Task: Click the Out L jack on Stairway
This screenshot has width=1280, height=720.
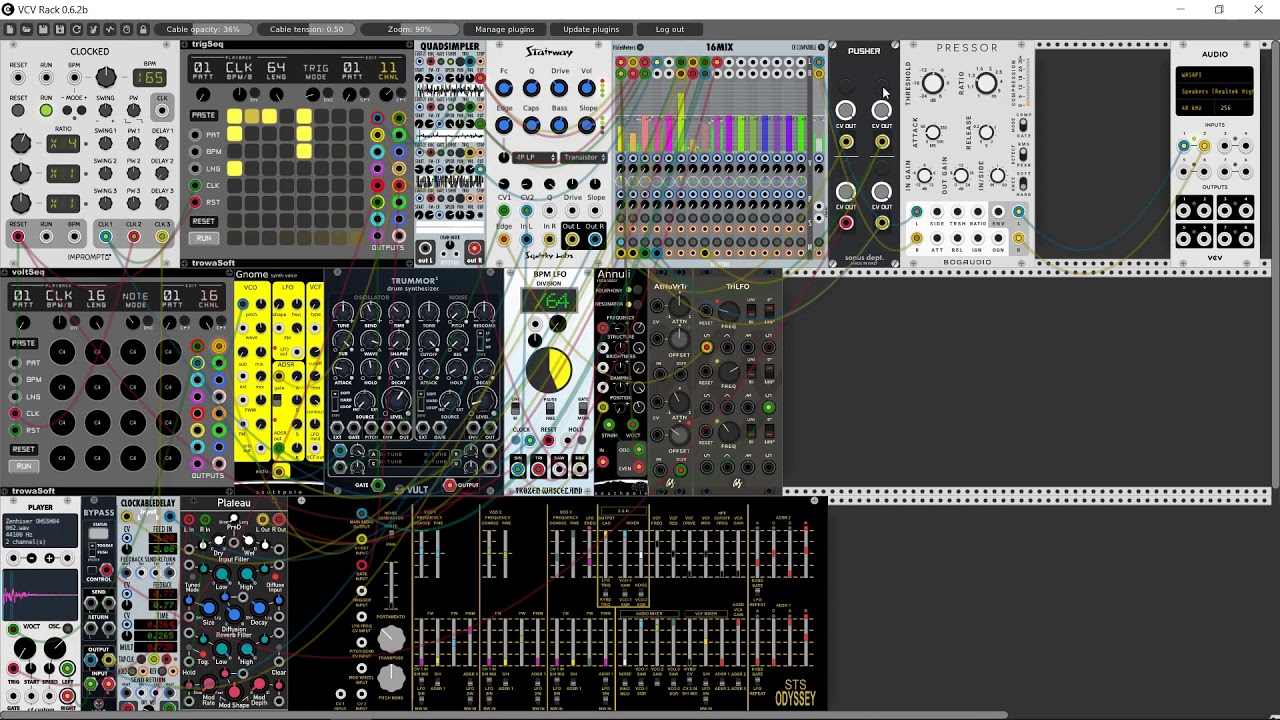Action: (x=572, y=240)
